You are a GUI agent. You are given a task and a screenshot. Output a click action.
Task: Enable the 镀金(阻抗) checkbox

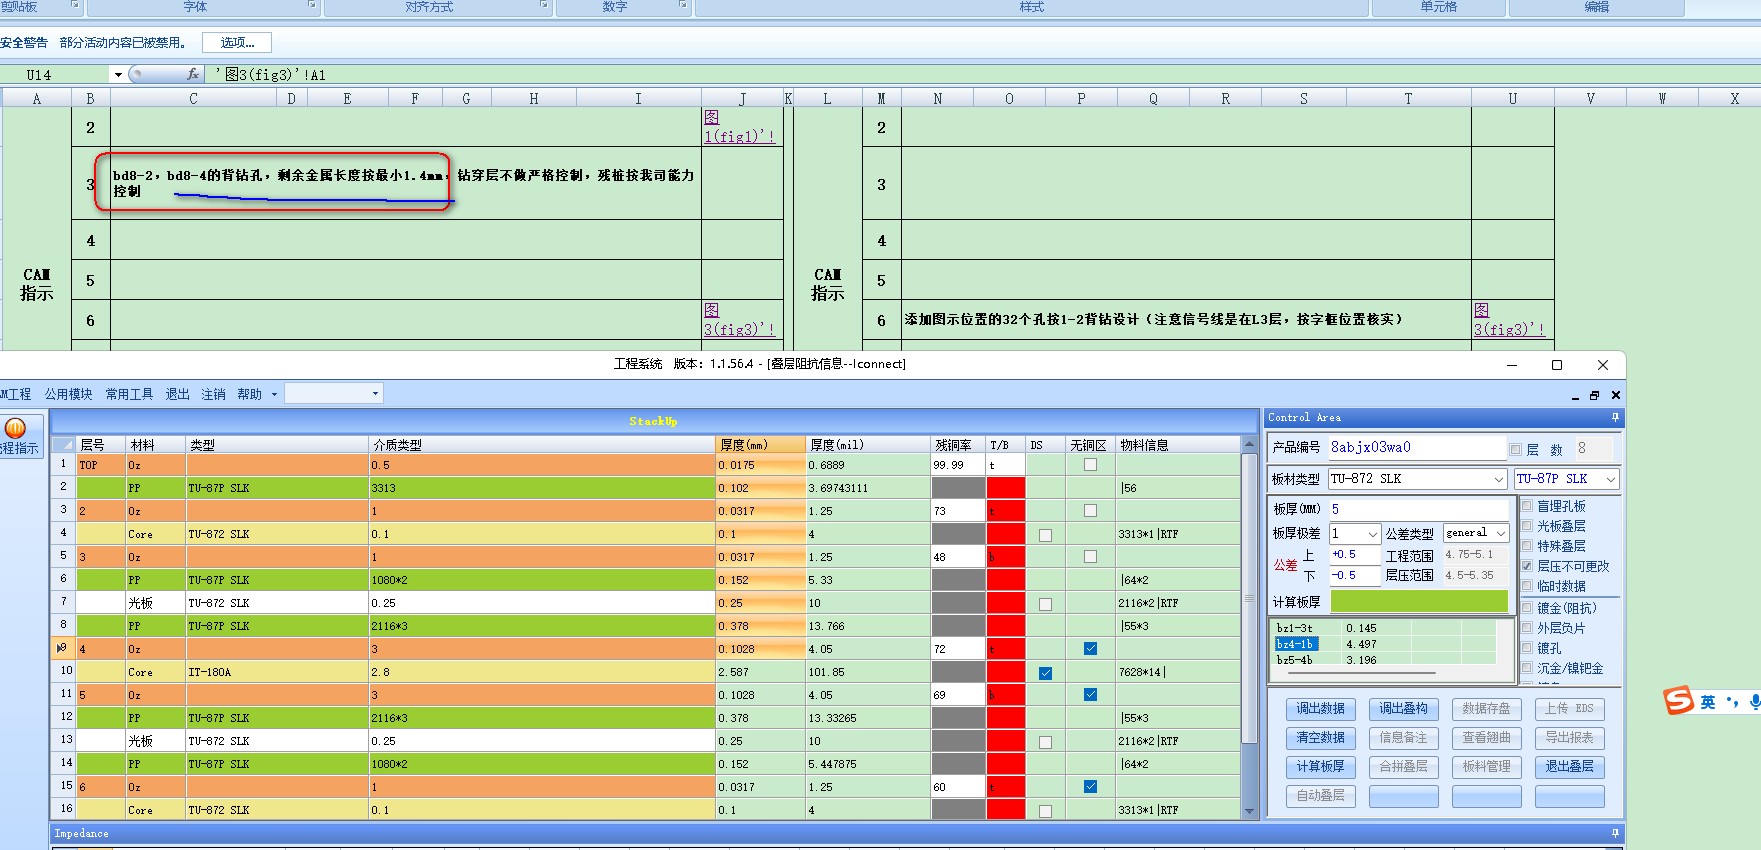pyautogui.click(x=1527, y=608)
